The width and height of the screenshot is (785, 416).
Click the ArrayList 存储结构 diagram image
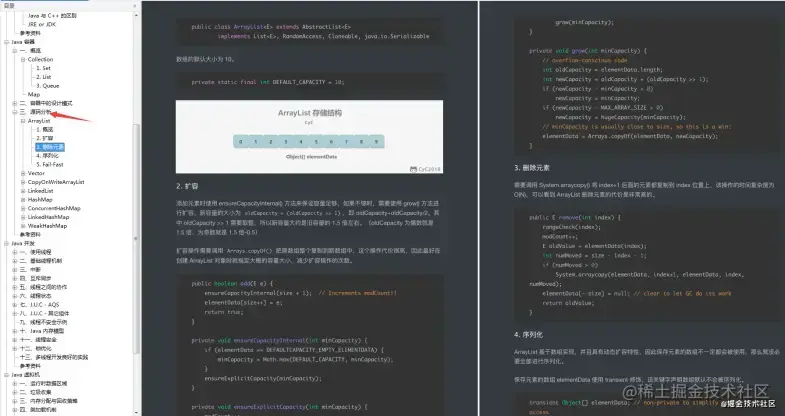point(309,137)
